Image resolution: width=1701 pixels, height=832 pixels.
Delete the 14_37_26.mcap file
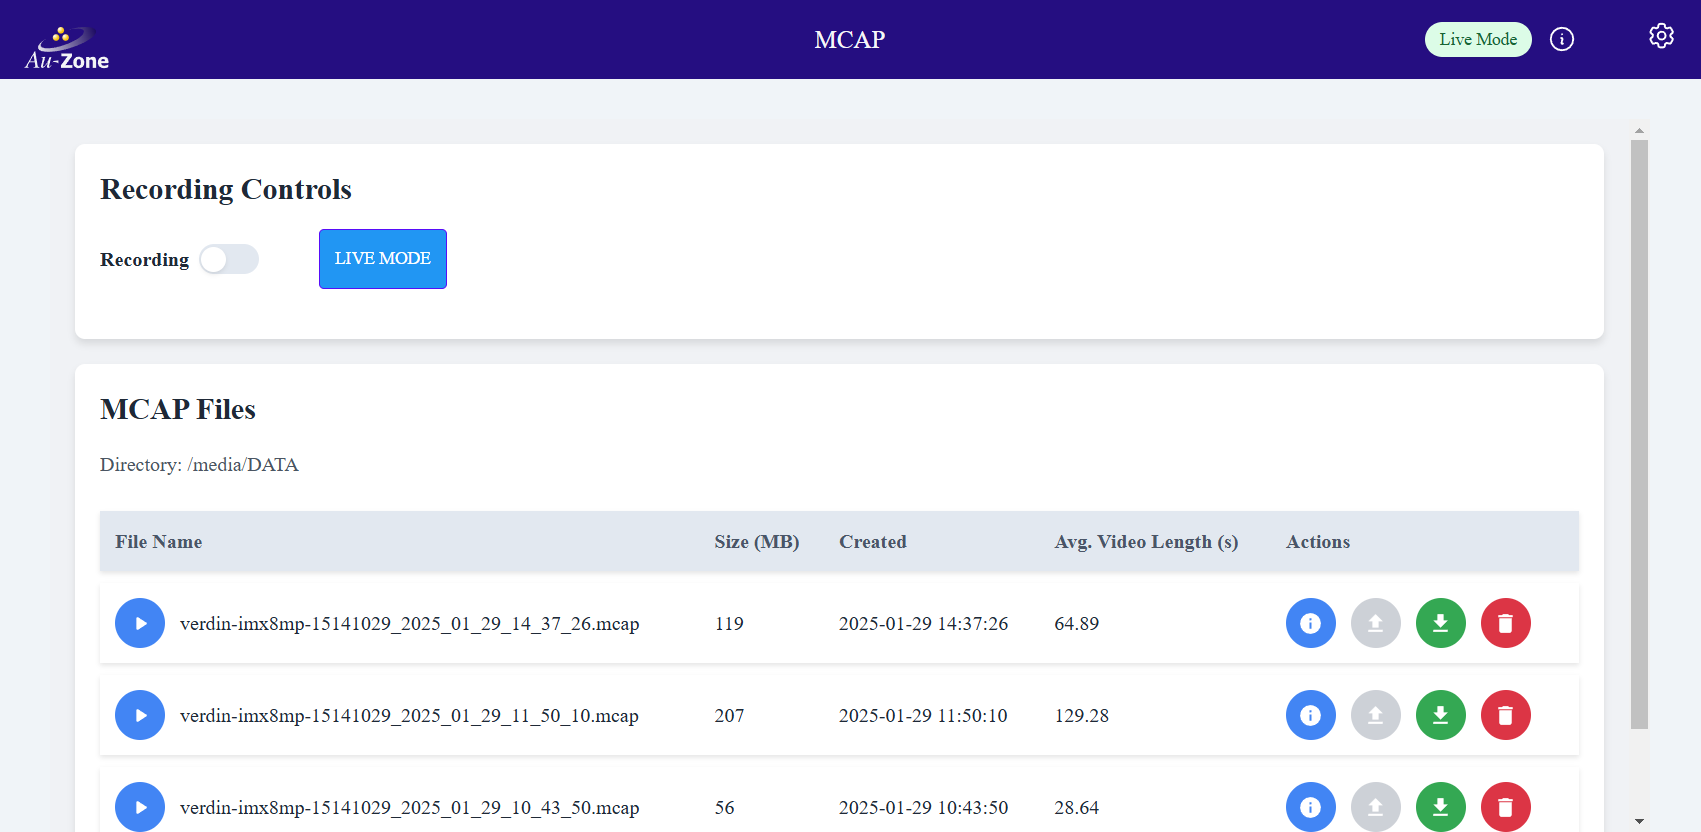1506,623
